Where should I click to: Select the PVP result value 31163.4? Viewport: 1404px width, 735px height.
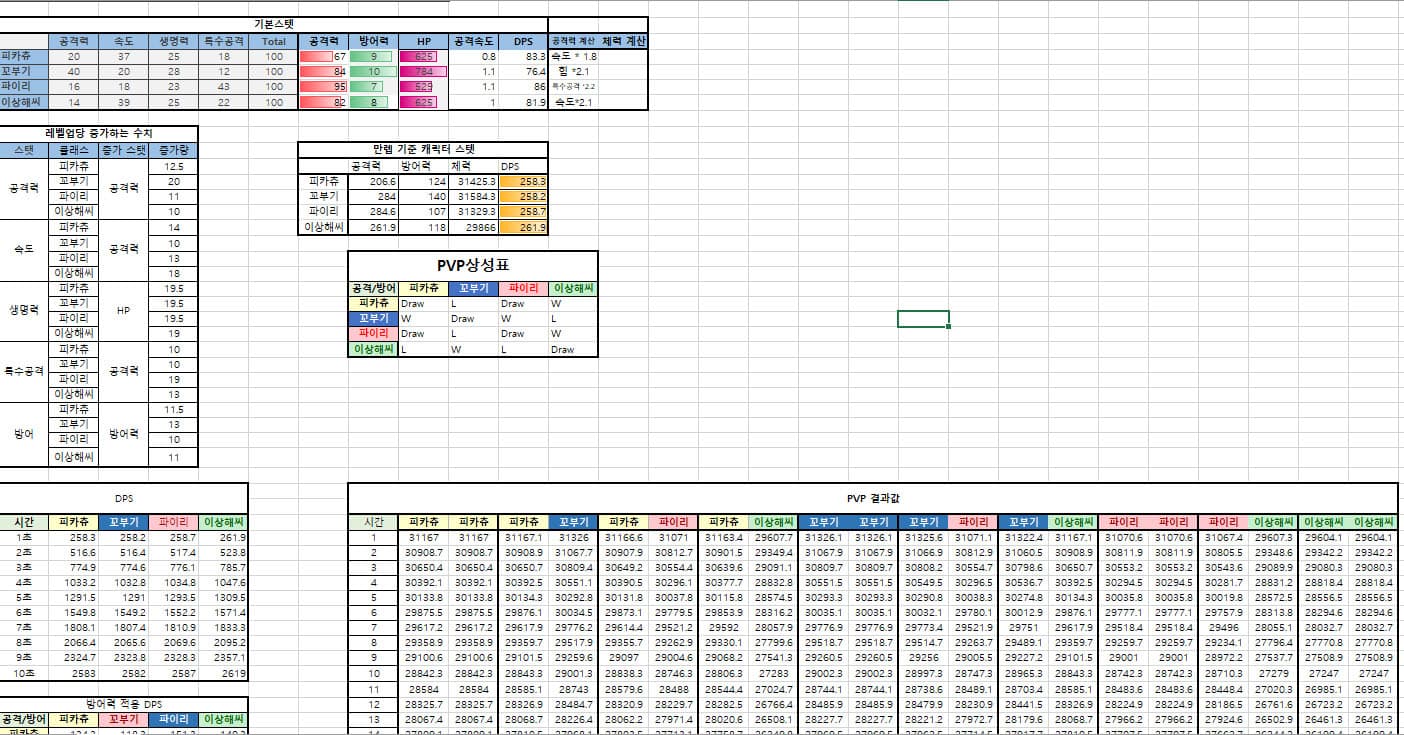tap(723, 537)
